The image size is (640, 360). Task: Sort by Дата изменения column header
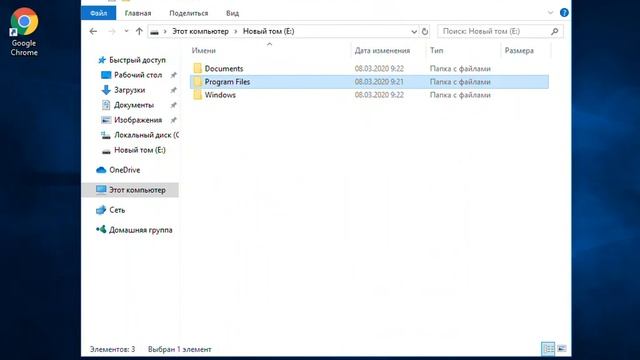click(382, 51)
